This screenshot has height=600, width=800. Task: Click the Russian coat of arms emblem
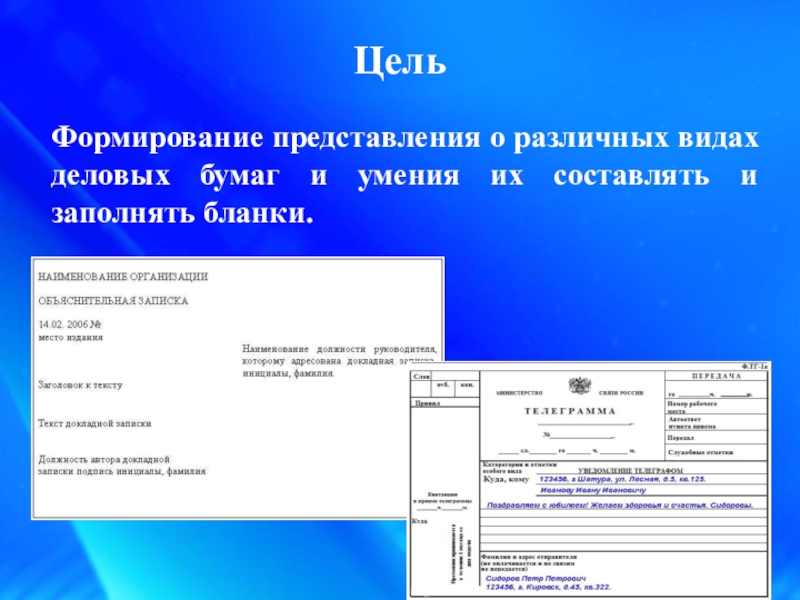(580, 386)
